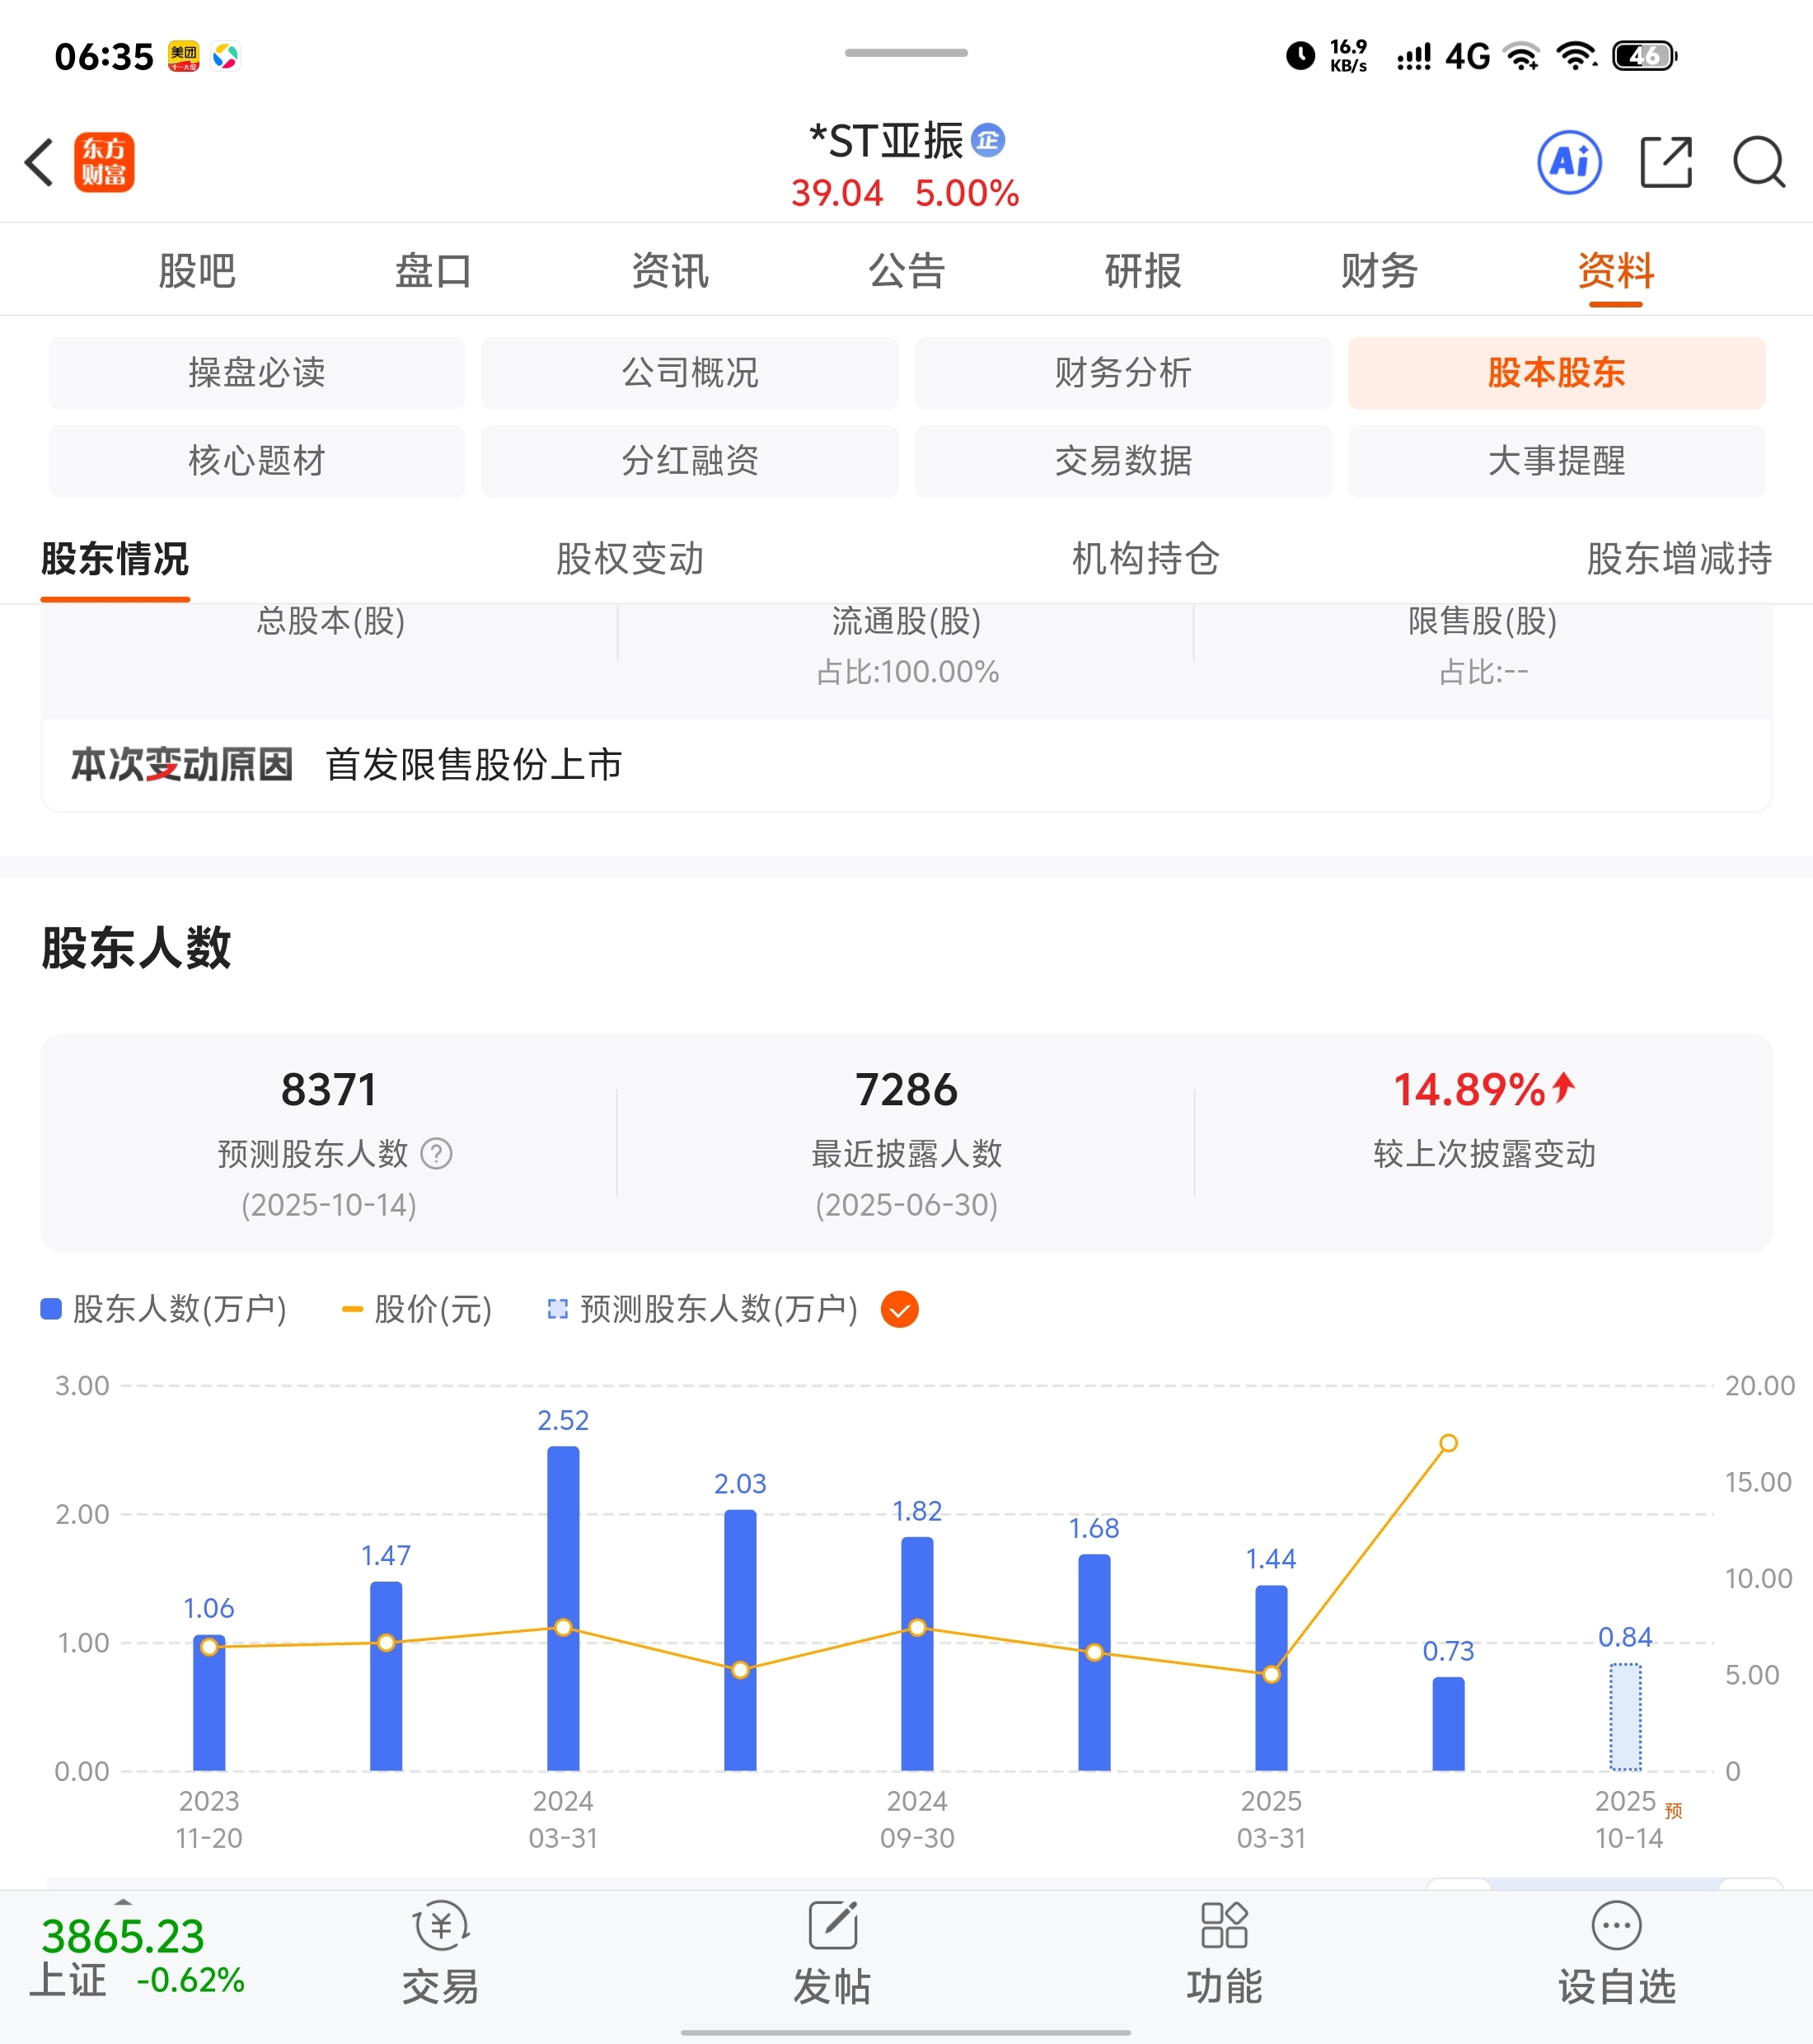This screenshot has width=1813, height=2044.
Task: Expand the 上证 index ticker arrow
Action: tap(123, 1899)
